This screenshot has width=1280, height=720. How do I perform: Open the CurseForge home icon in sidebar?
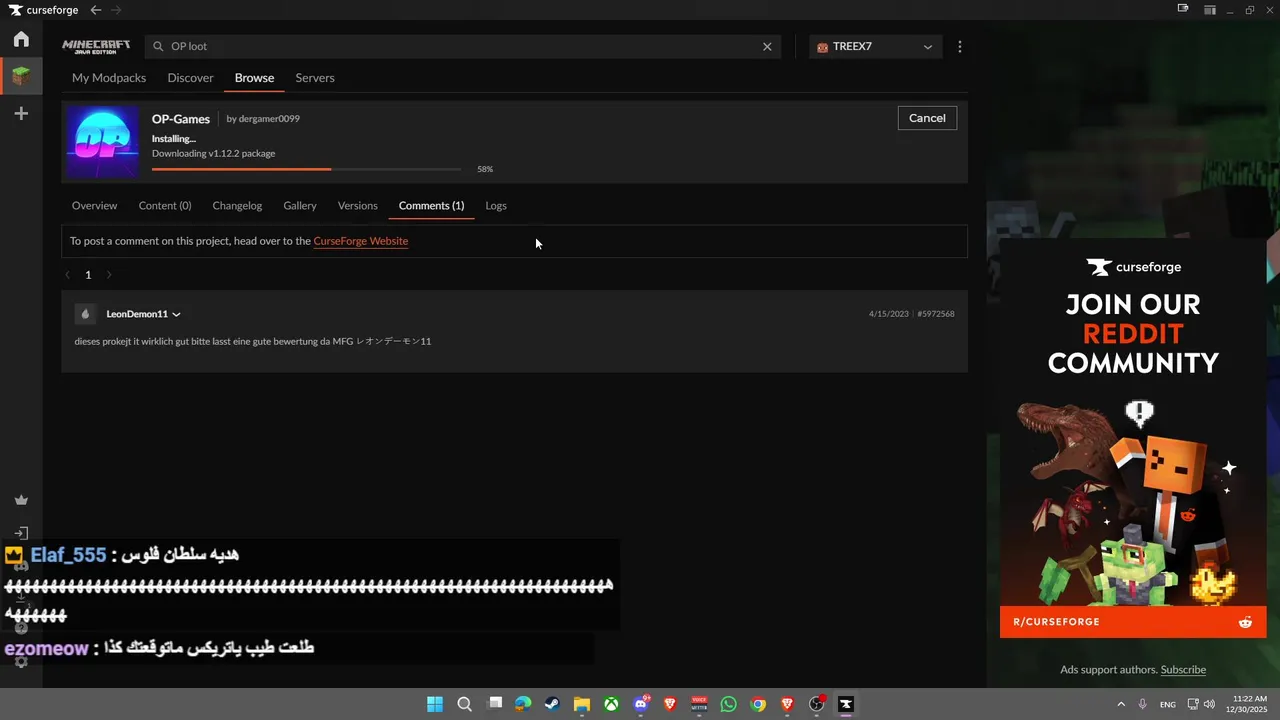(21, 39)
